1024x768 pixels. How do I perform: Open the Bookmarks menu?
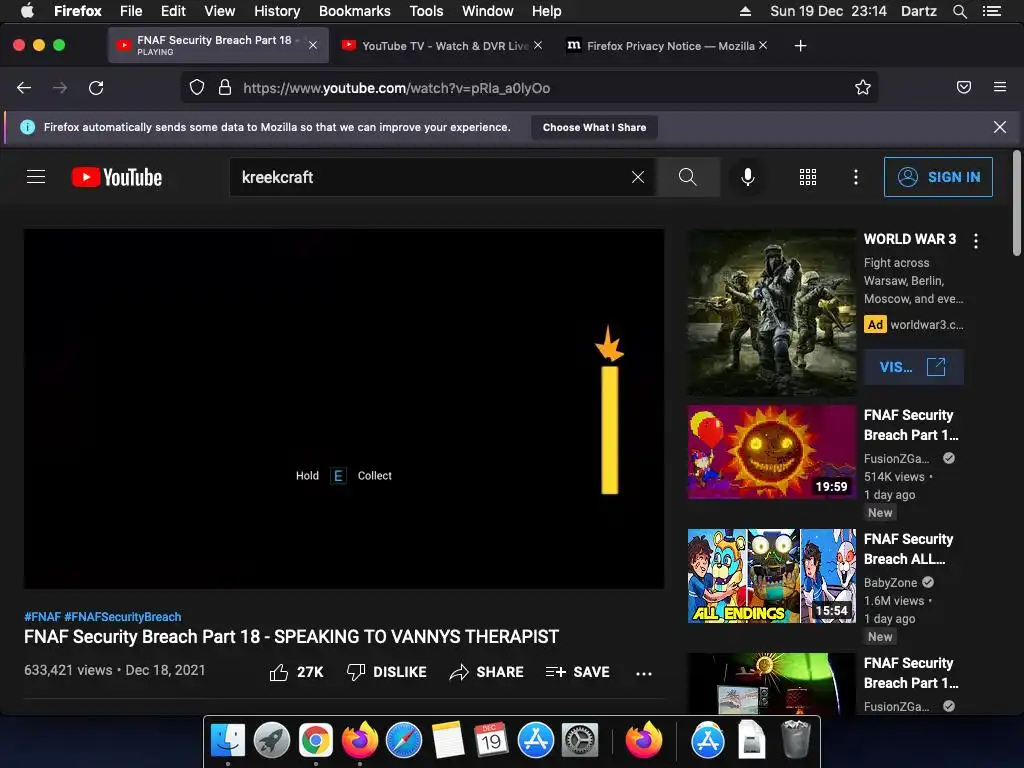[355, 11]
